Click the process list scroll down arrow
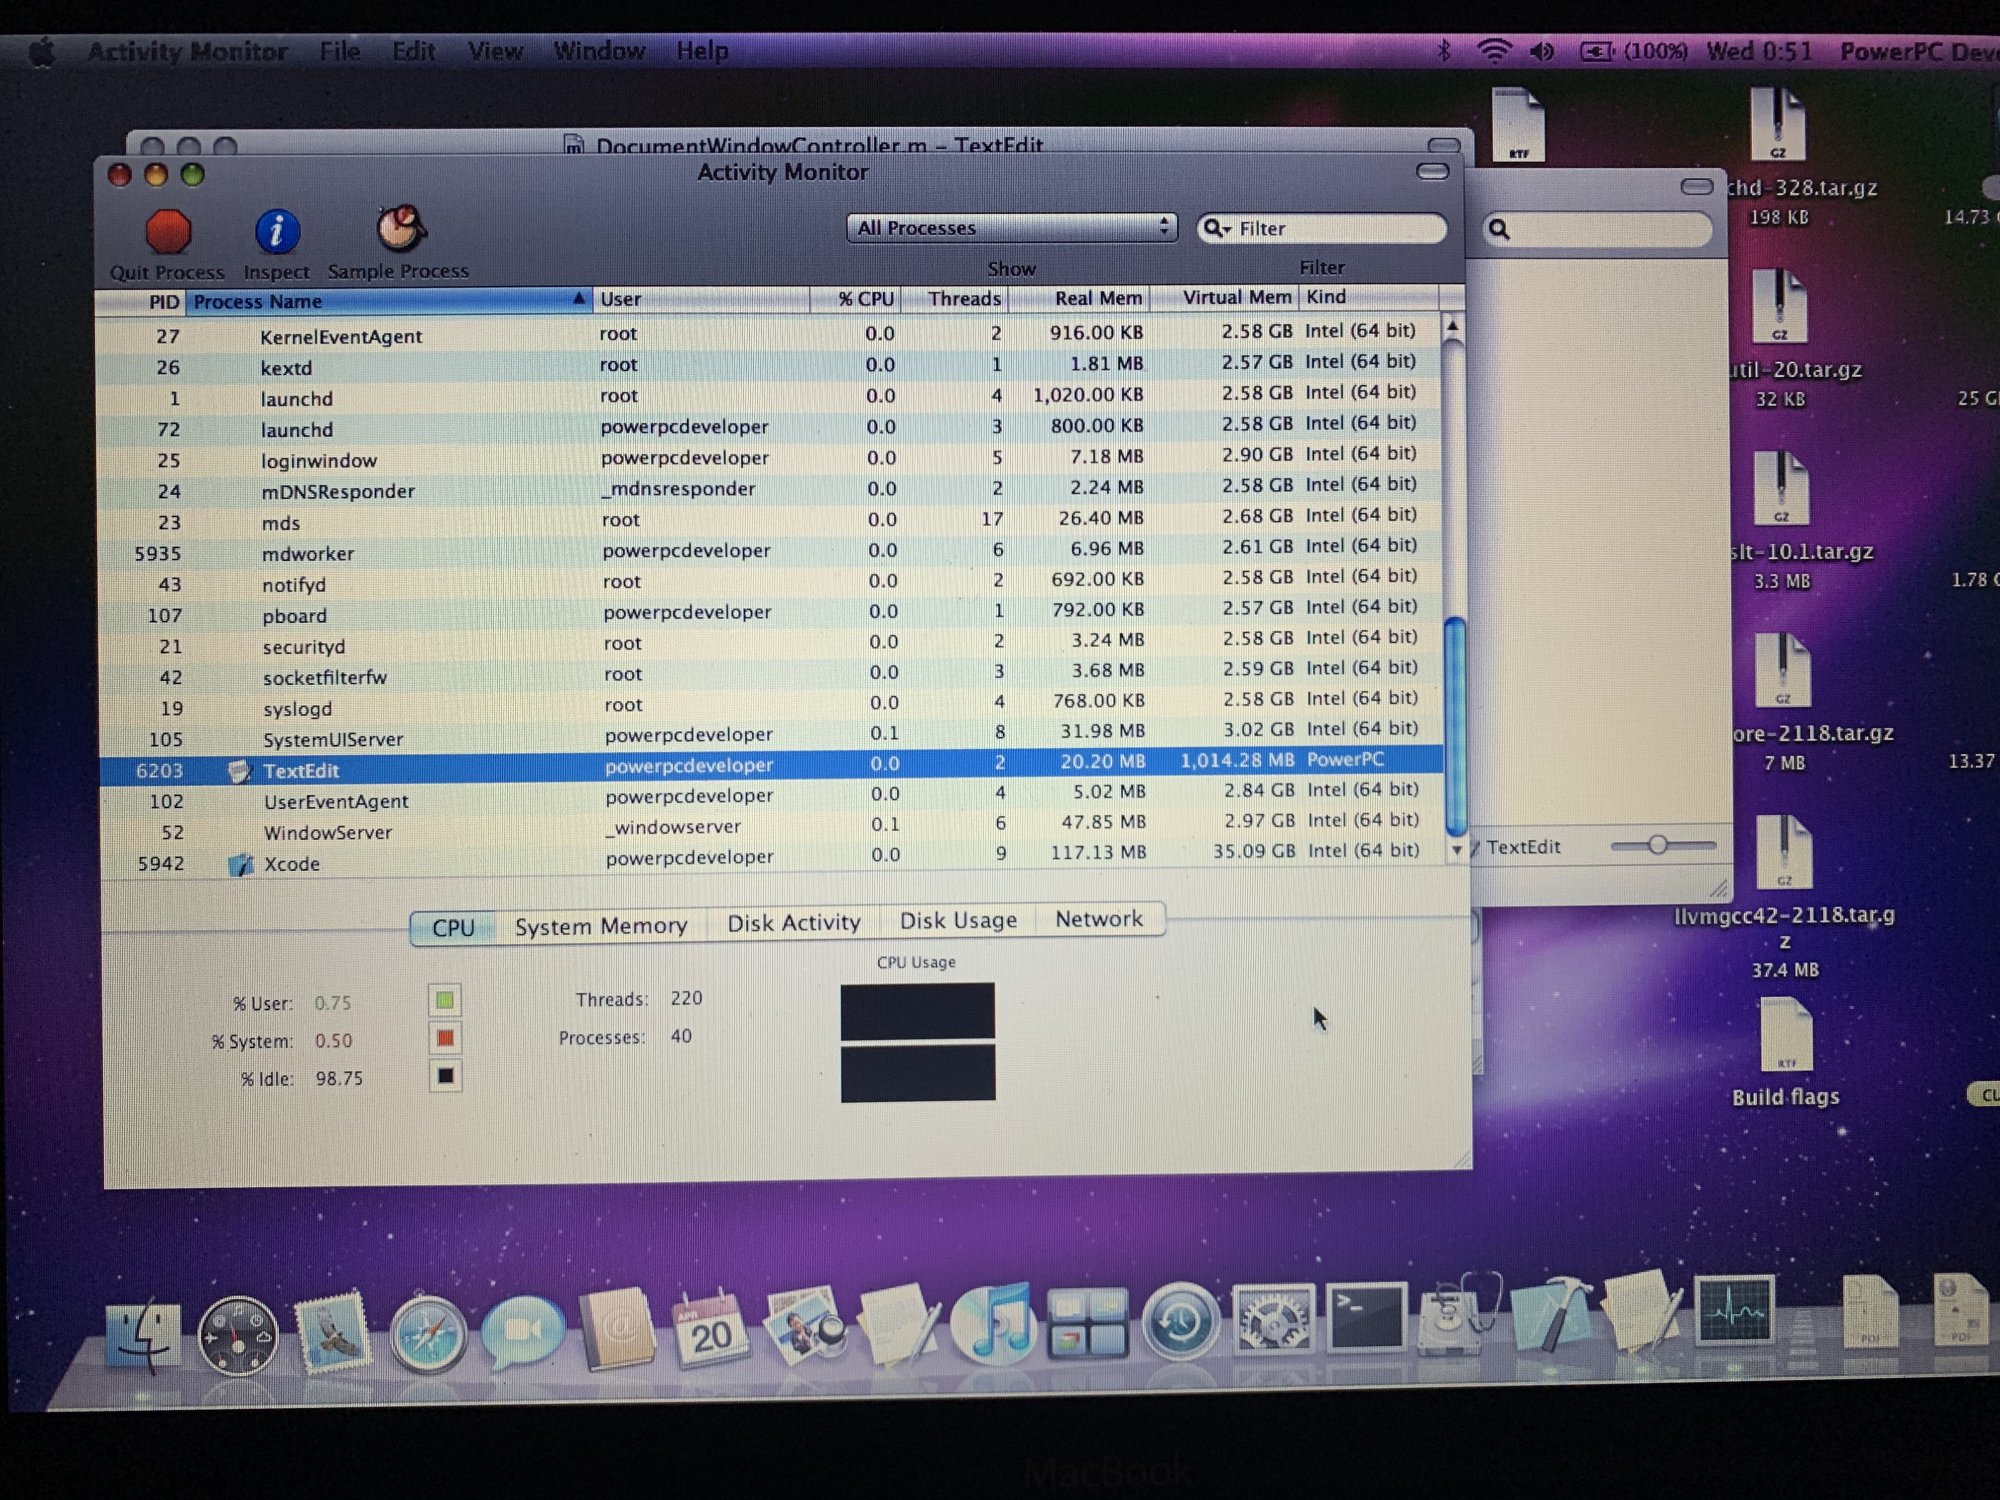Screen dimensions: 2000x1500 [x=1457, y=850]
